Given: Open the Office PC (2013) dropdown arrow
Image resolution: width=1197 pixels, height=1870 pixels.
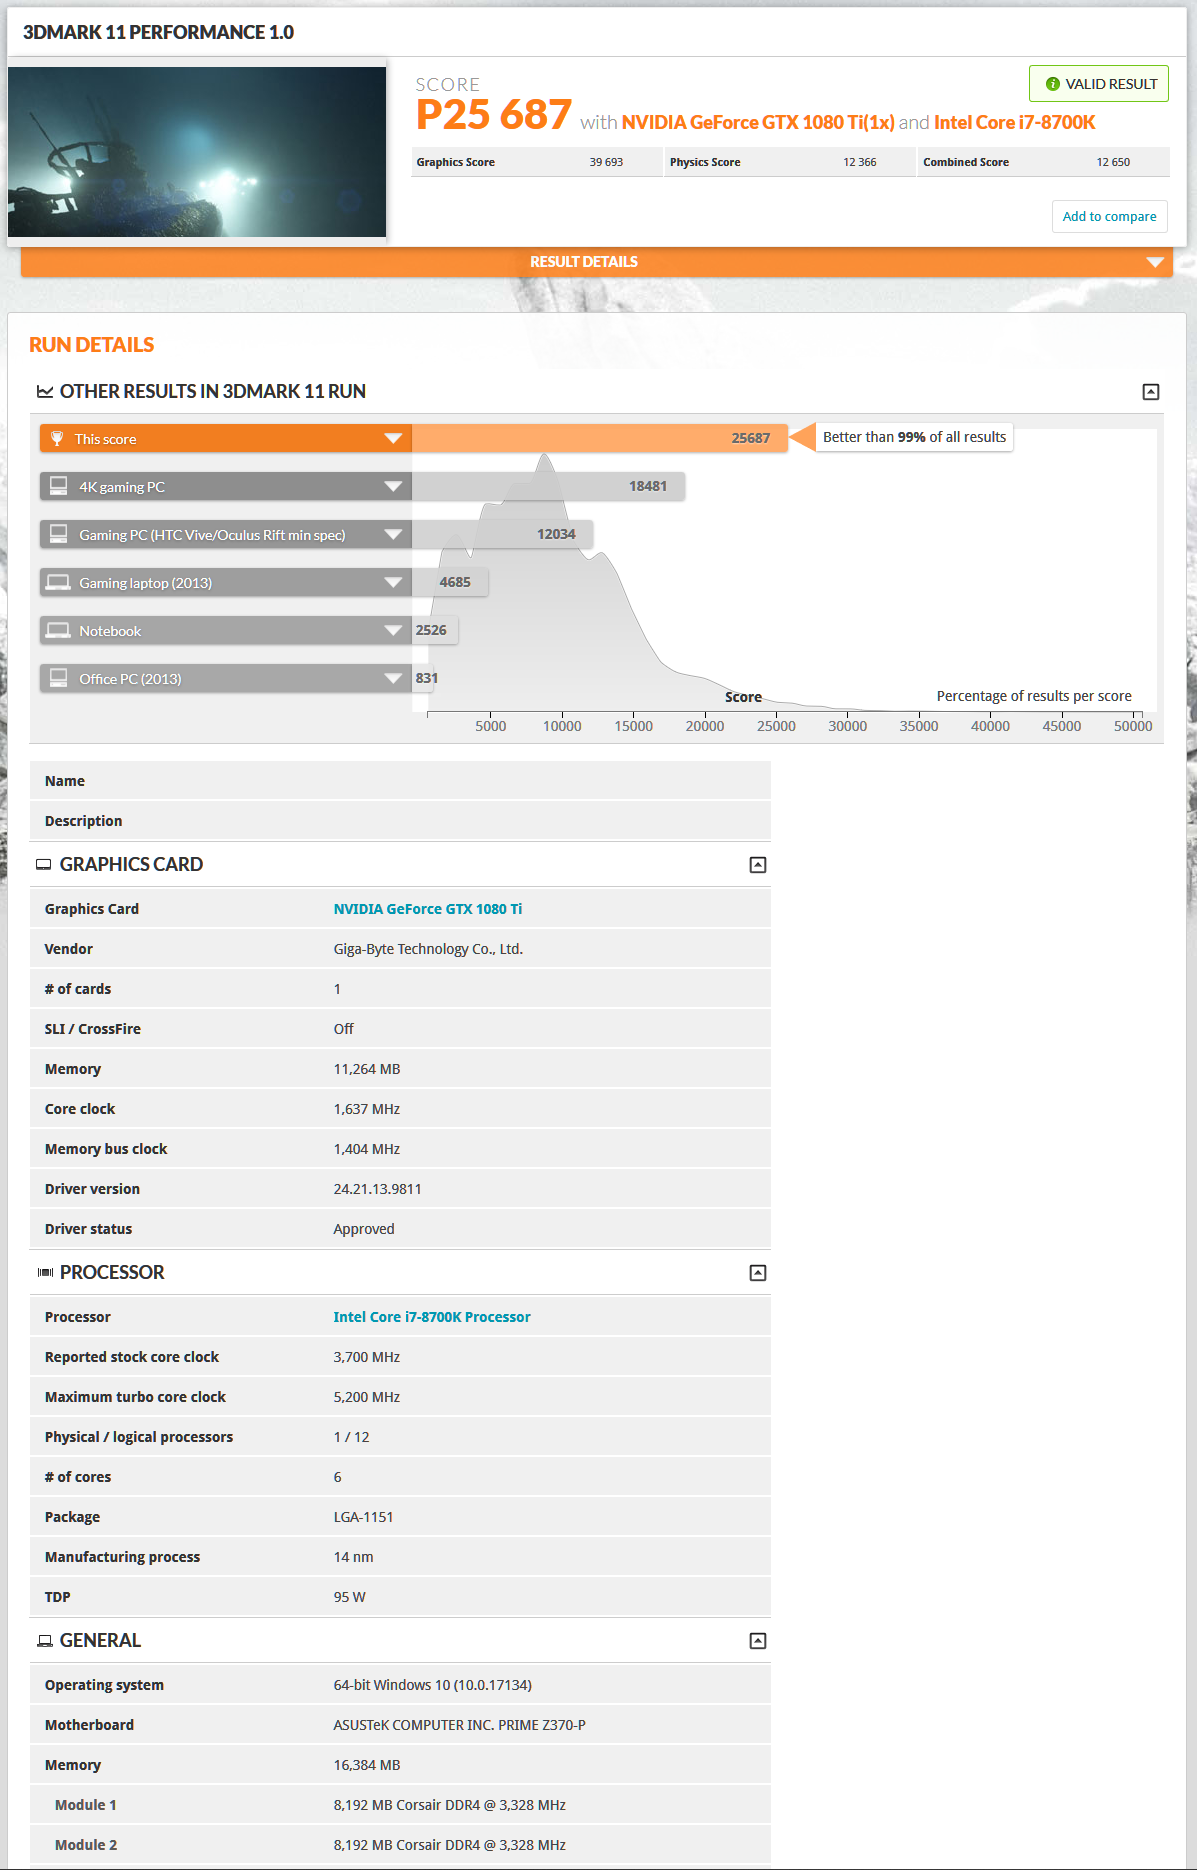Looking at the screenshot, I should (x=393, y=678).
